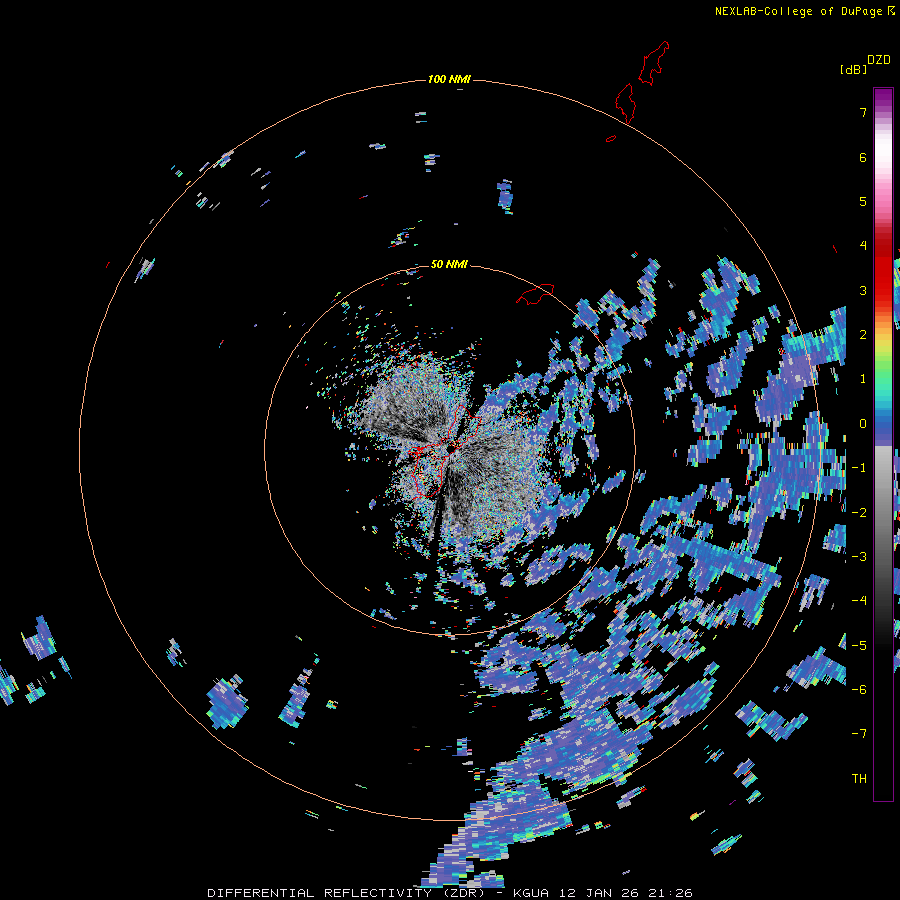Click the [dB] unit label

(854, 69)
